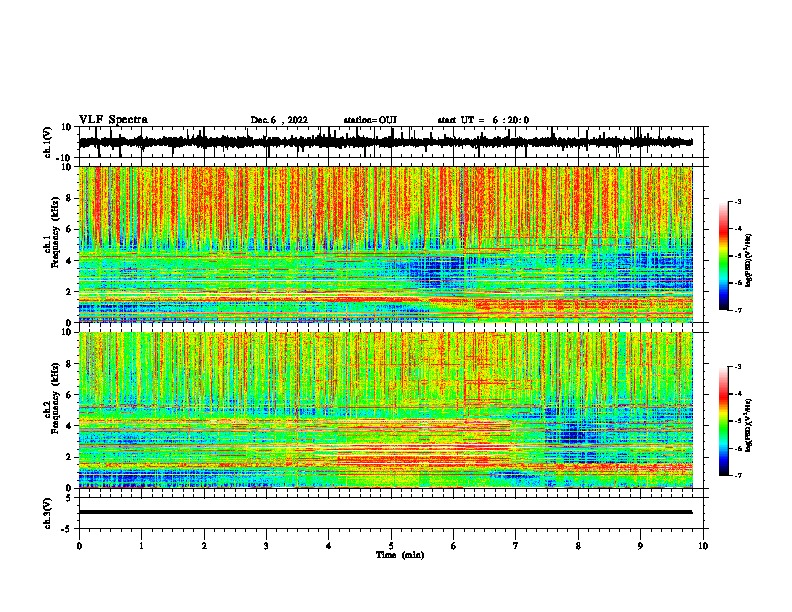The width and height of the screenshot is (792, 612).
Task: Click the "station=OUI" header label
Action: click(x=370, y=120)
